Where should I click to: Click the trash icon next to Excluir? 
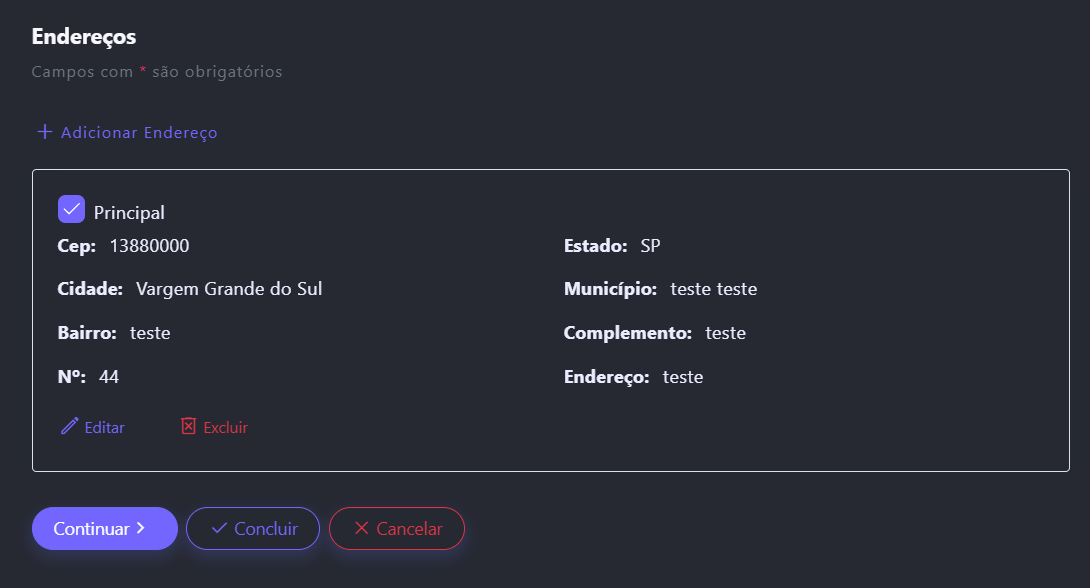click(x=189, y=426)
